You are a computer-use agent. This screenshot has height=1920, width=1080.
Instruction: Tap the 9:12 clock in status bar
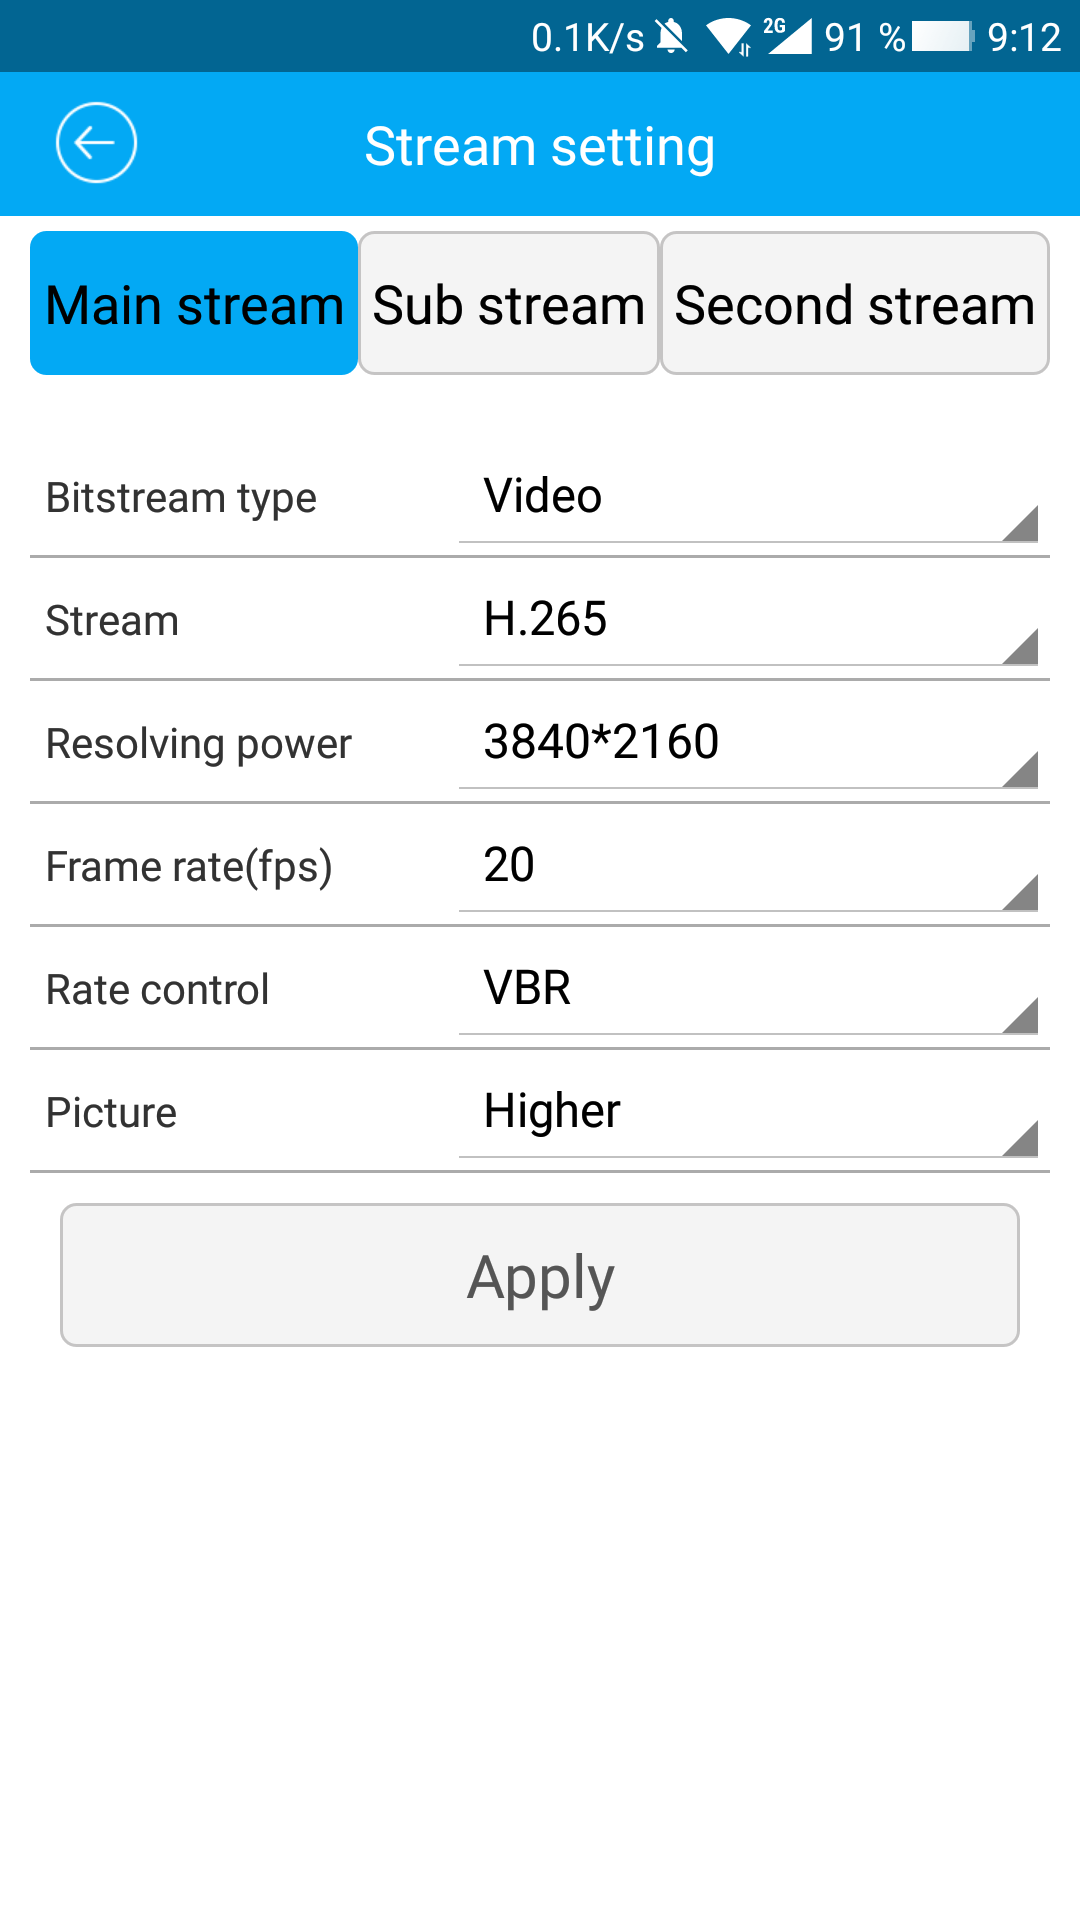click(x=1024, y=37)
